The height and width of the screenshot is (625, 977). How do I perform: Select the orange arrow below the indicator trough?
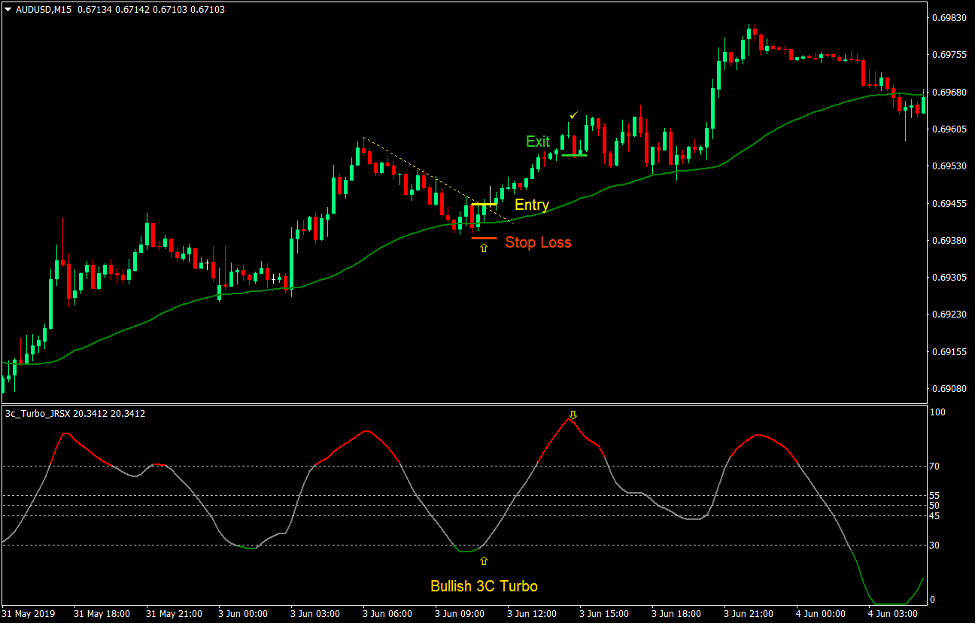[x=482, y=559]
